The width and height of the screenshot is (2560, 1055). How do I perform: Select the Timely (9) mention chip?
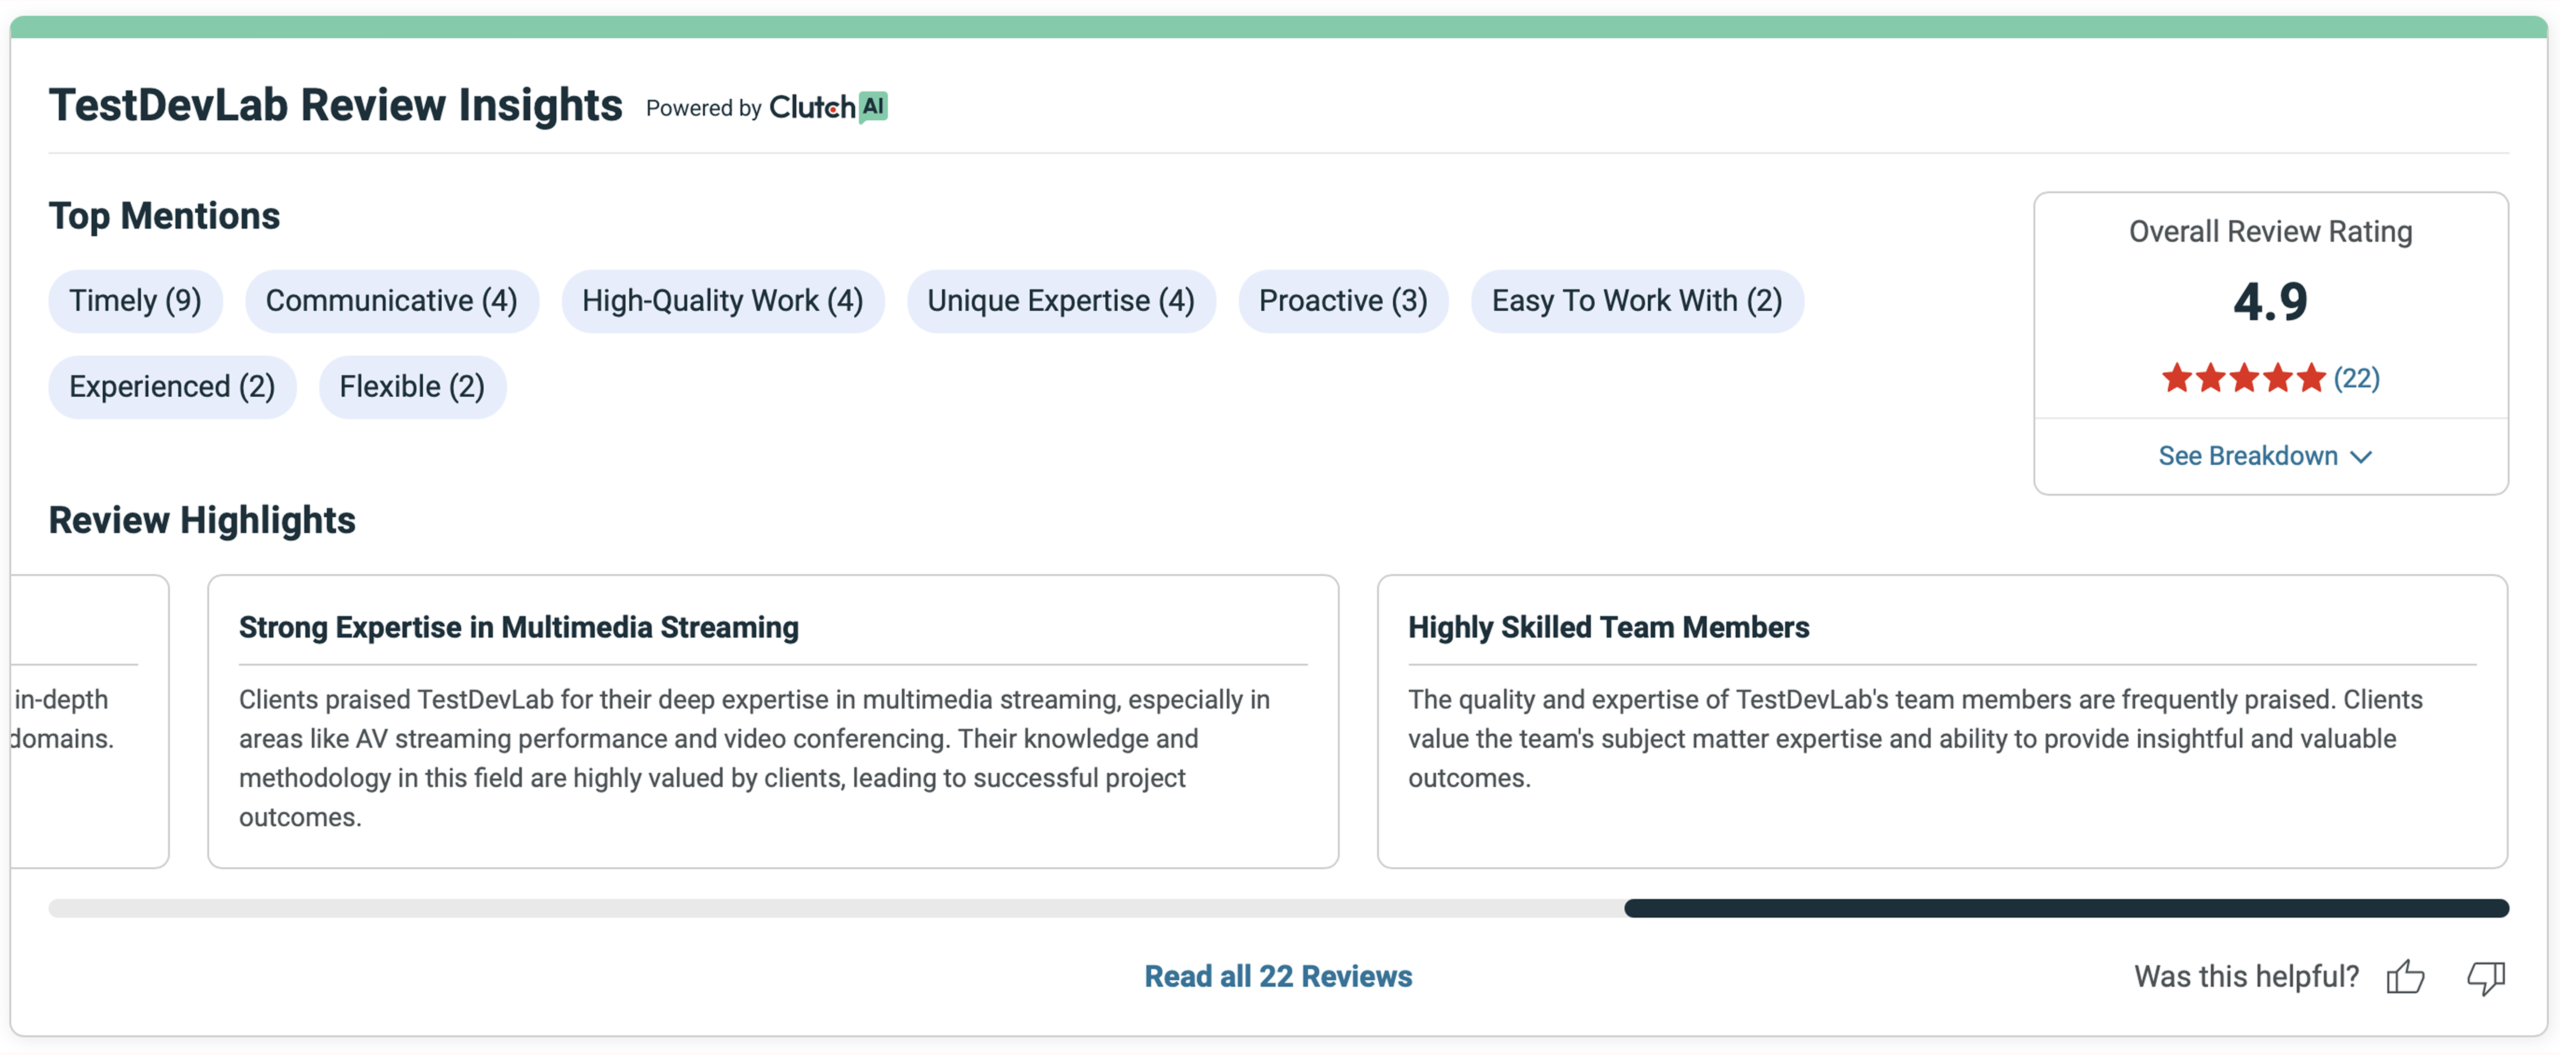pyautogui.click(x=135, y=301)
